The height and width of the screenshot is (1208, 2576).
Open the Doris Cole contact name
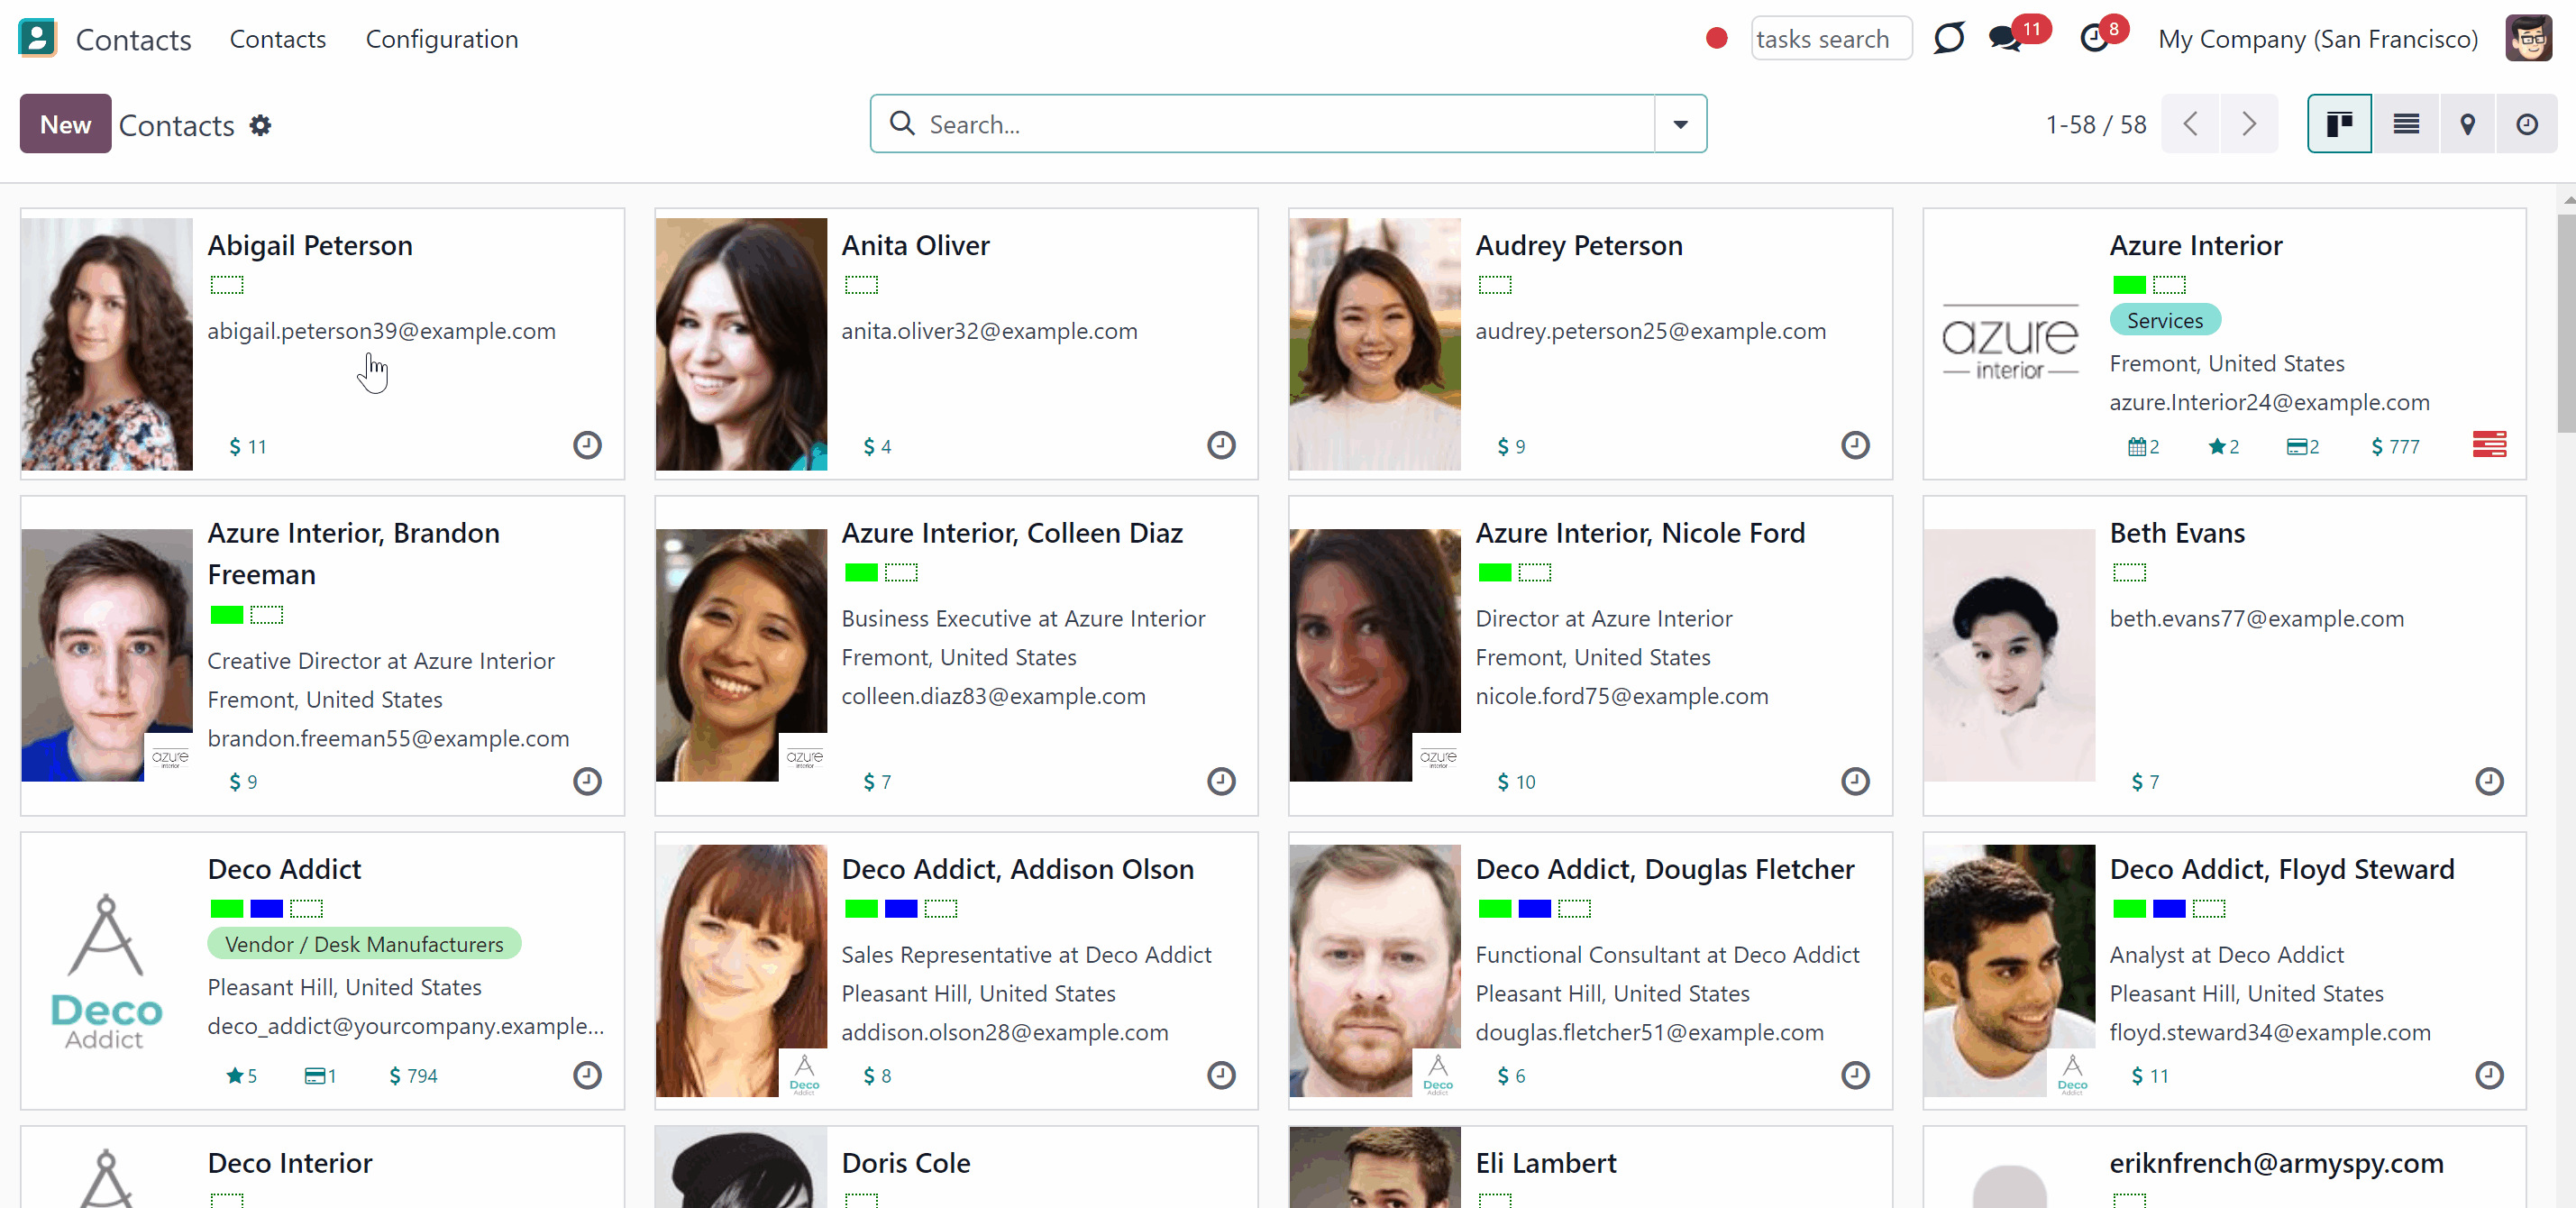[906, 1163]
